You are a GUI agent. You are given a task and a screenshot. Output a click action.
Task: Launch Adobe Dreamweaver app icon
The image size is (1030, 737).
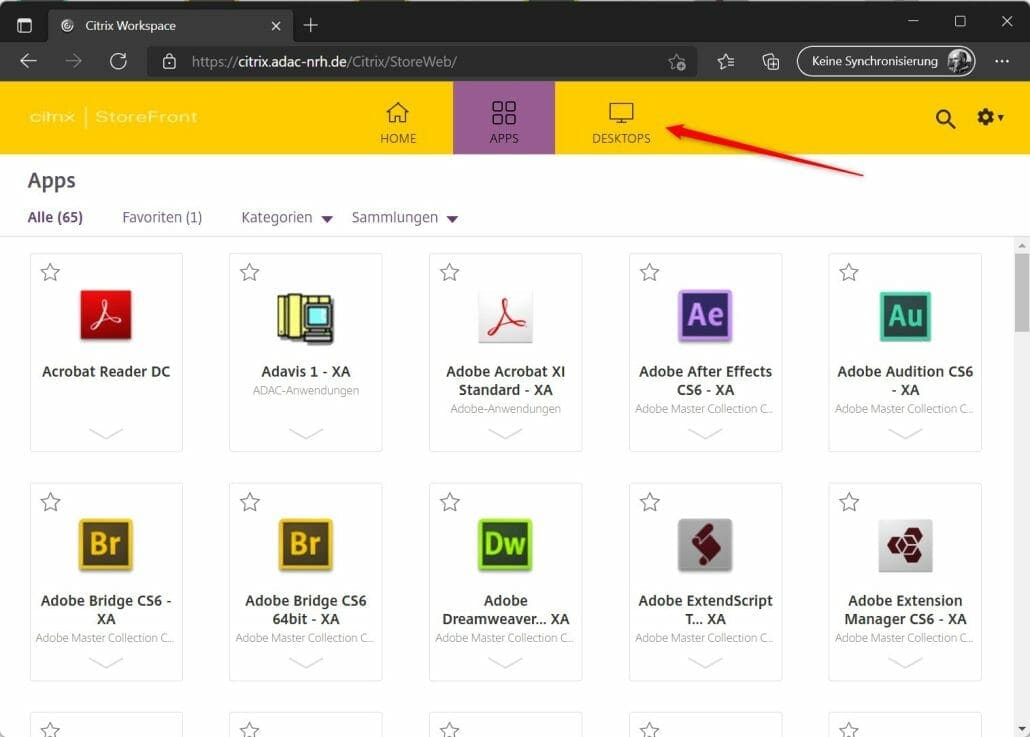(x=504, y=545)
